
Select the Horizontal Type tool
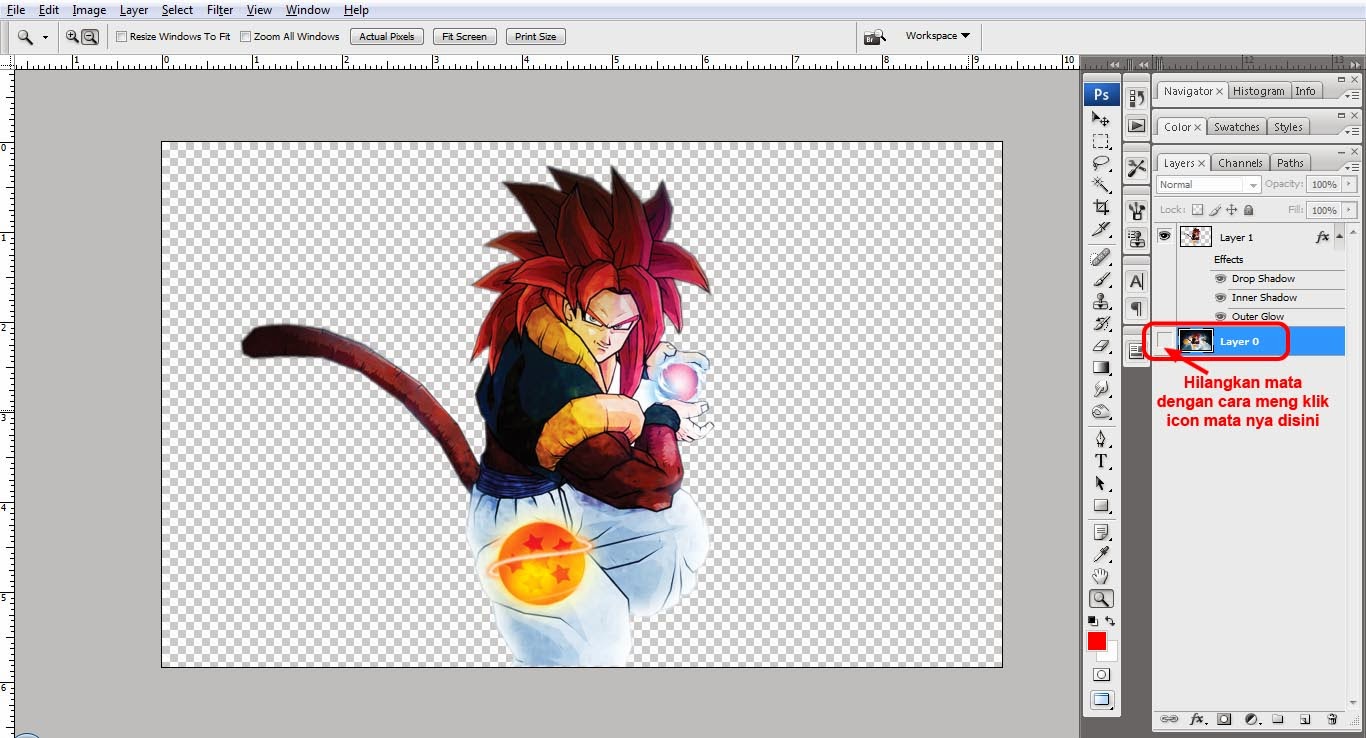[x=1101, y=461]
